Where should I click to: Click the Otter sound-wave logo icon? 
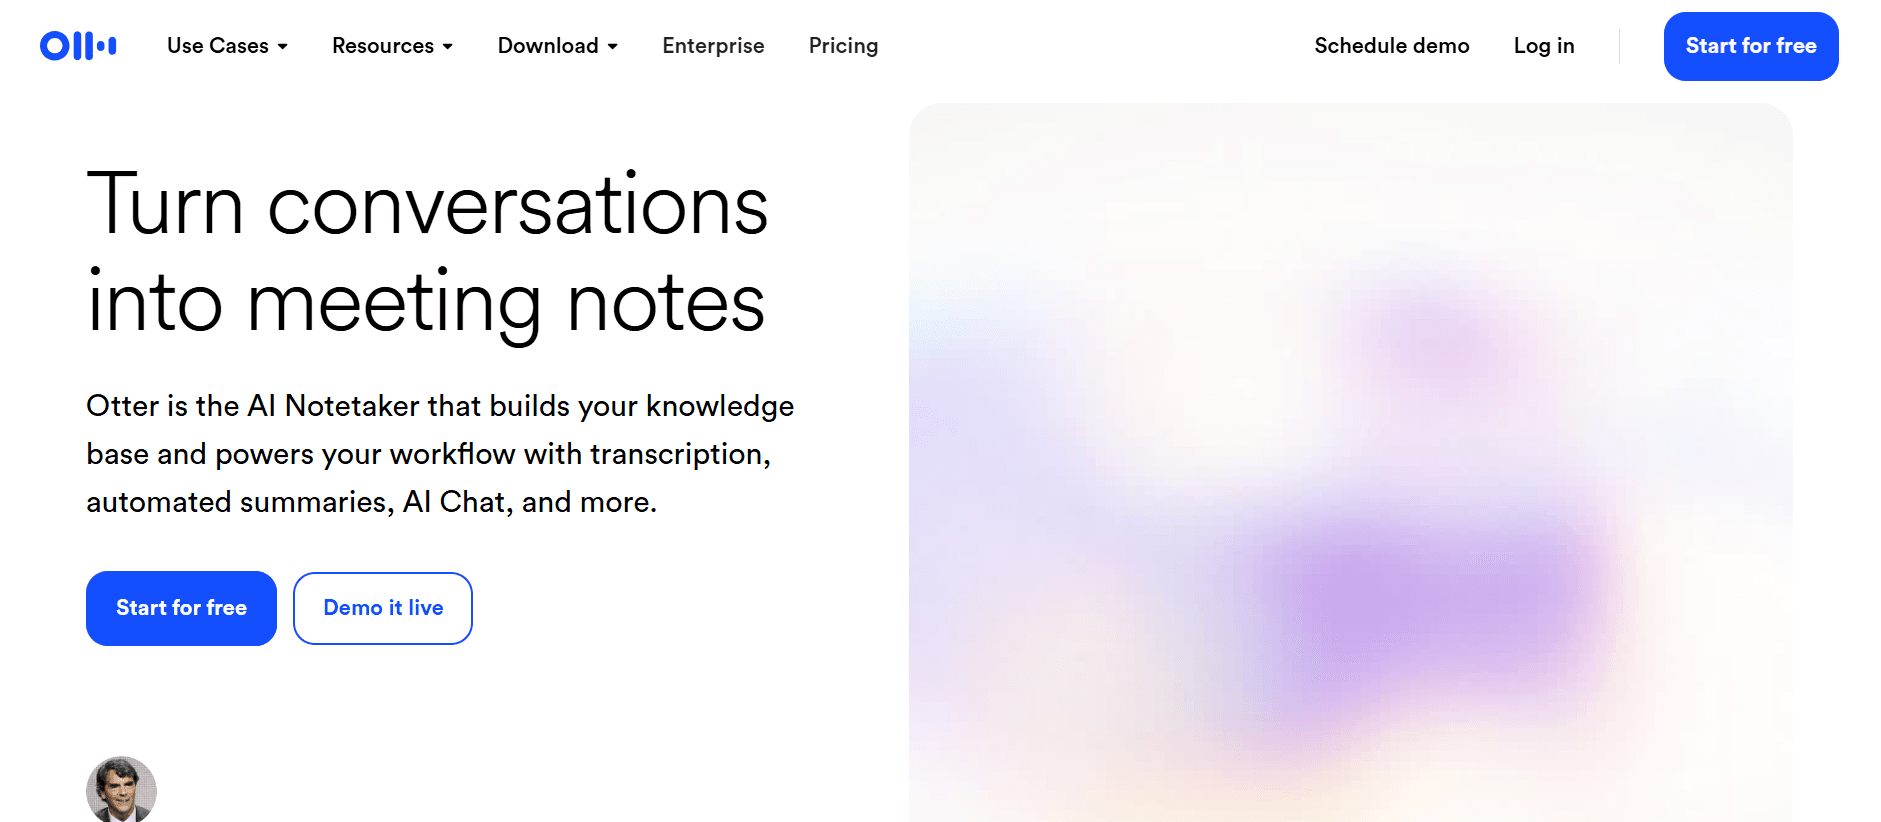pyautogui.click(x=78, y=45)
